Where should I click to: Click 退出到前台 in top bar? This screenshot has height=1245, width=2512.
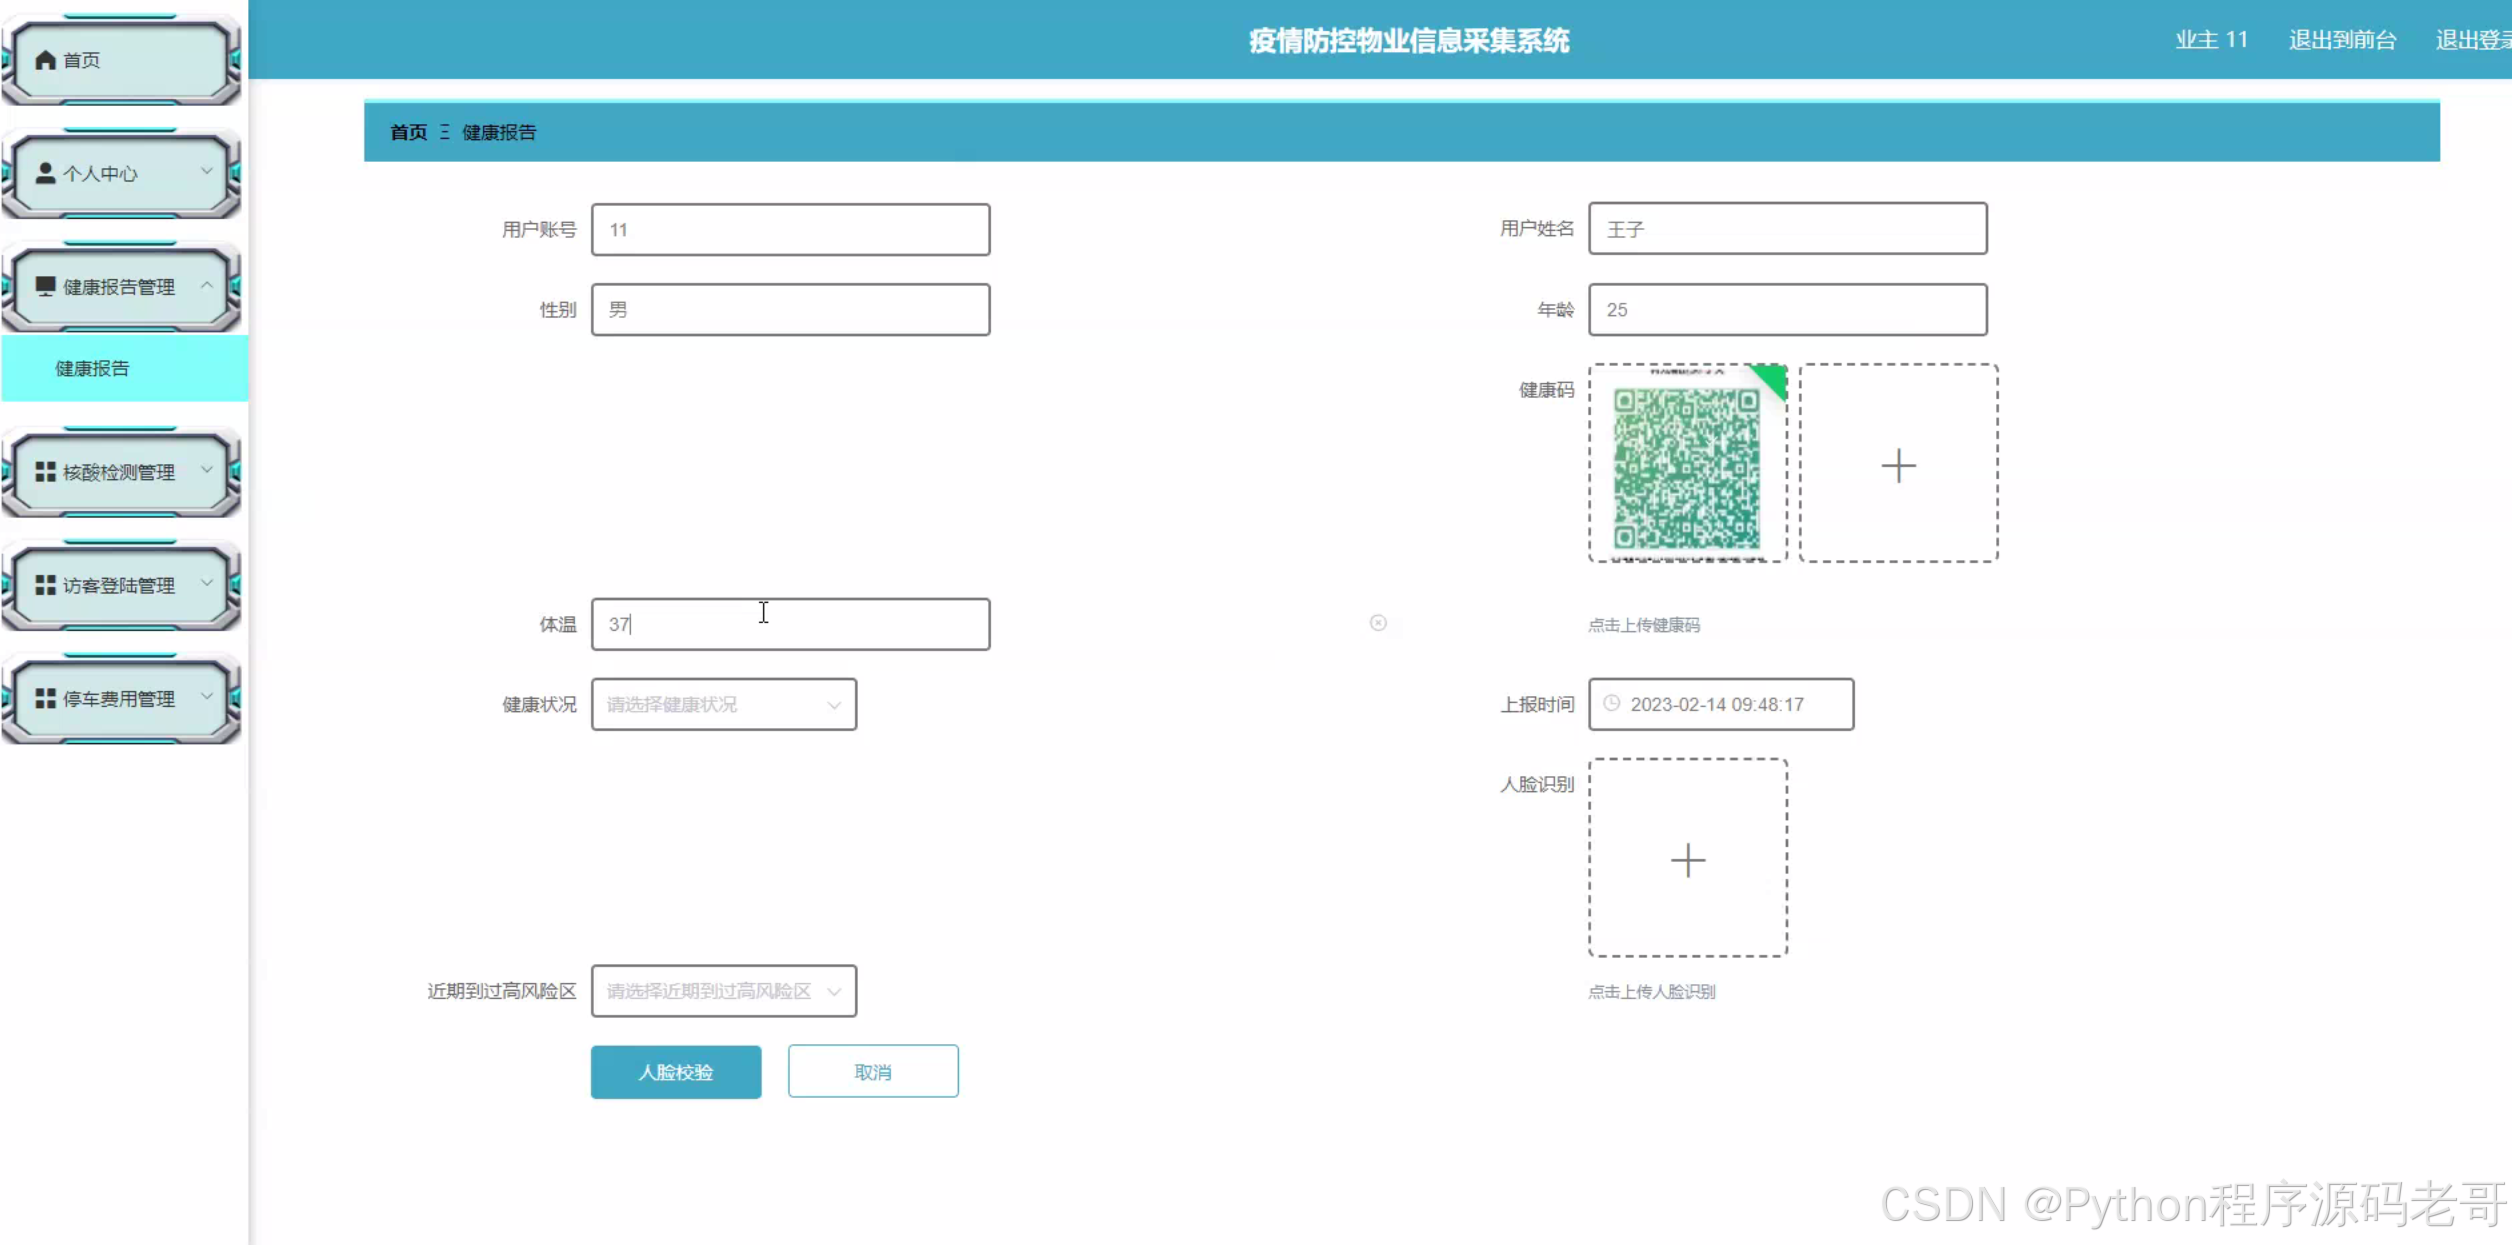2342,40
